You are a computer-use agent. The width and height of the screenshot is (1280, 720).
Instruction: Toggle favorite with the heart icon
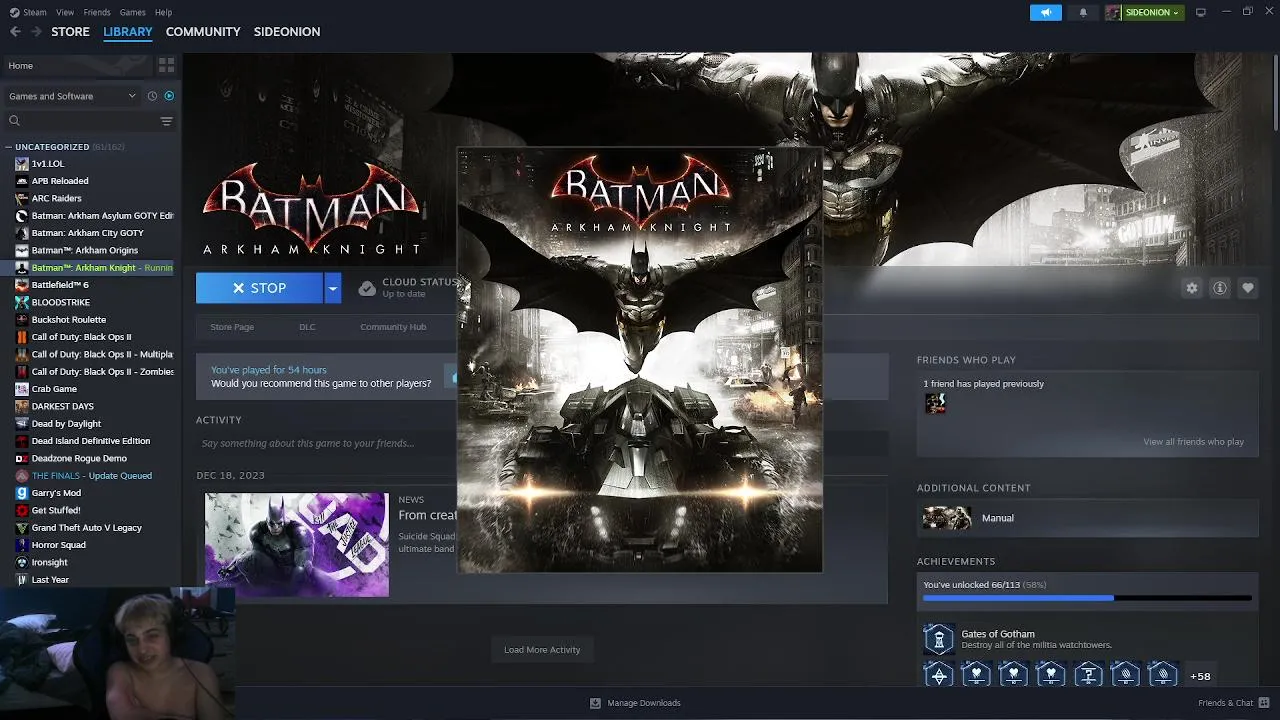pyautogui.click(x=1247, y=287)
